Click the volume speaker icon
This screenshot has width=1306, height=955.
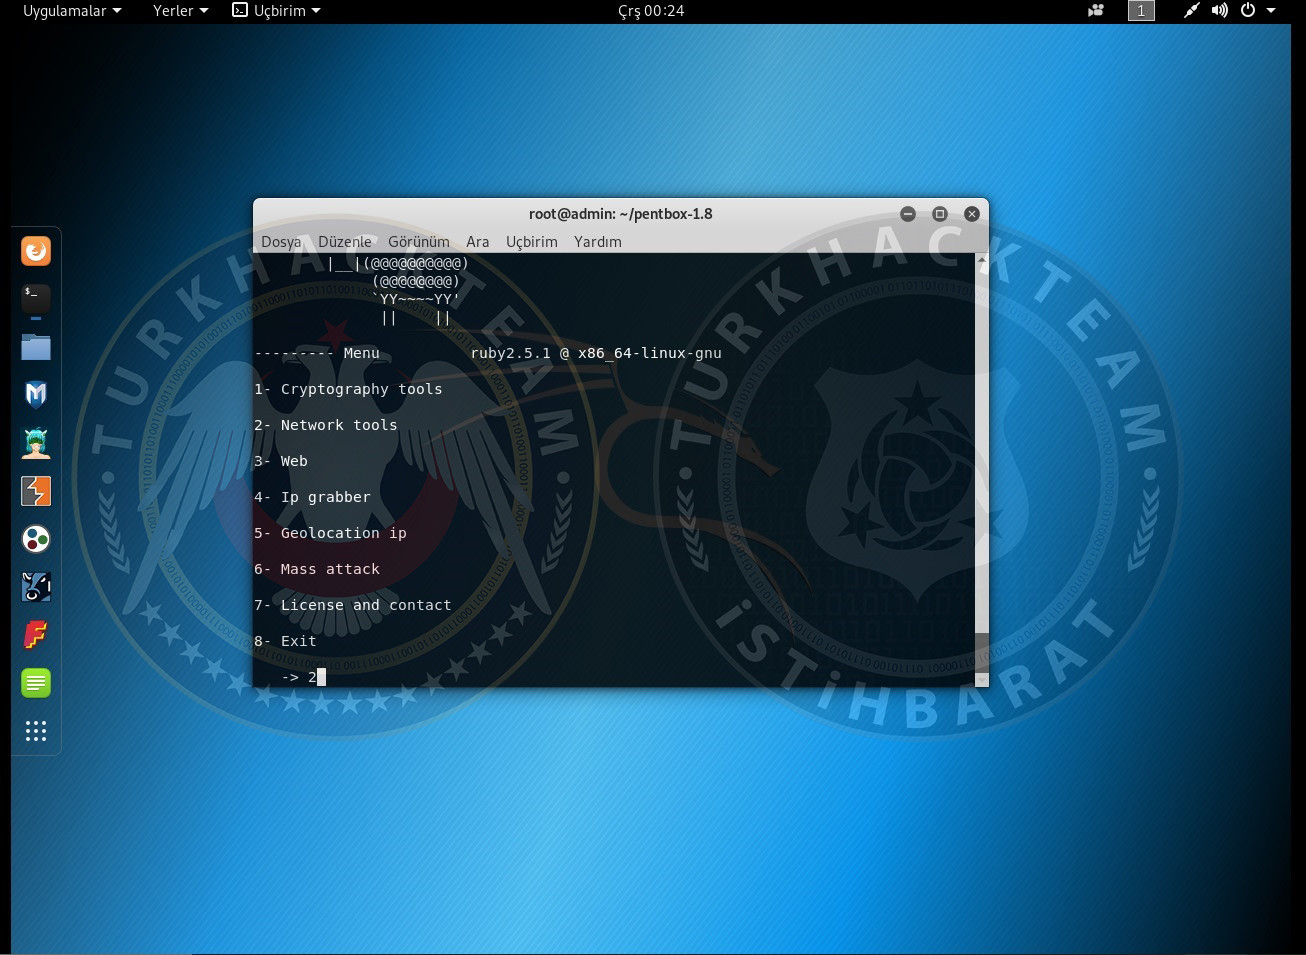pos(1219,11)
